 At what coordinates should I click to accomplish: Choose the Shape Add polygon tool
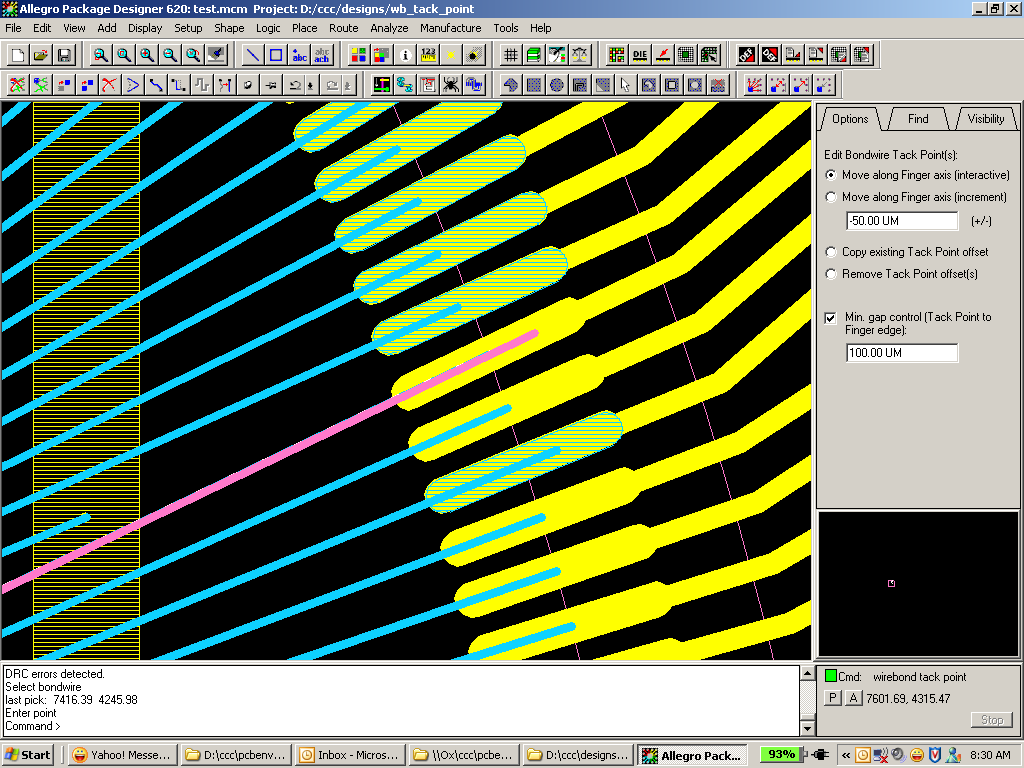point(511,85)
